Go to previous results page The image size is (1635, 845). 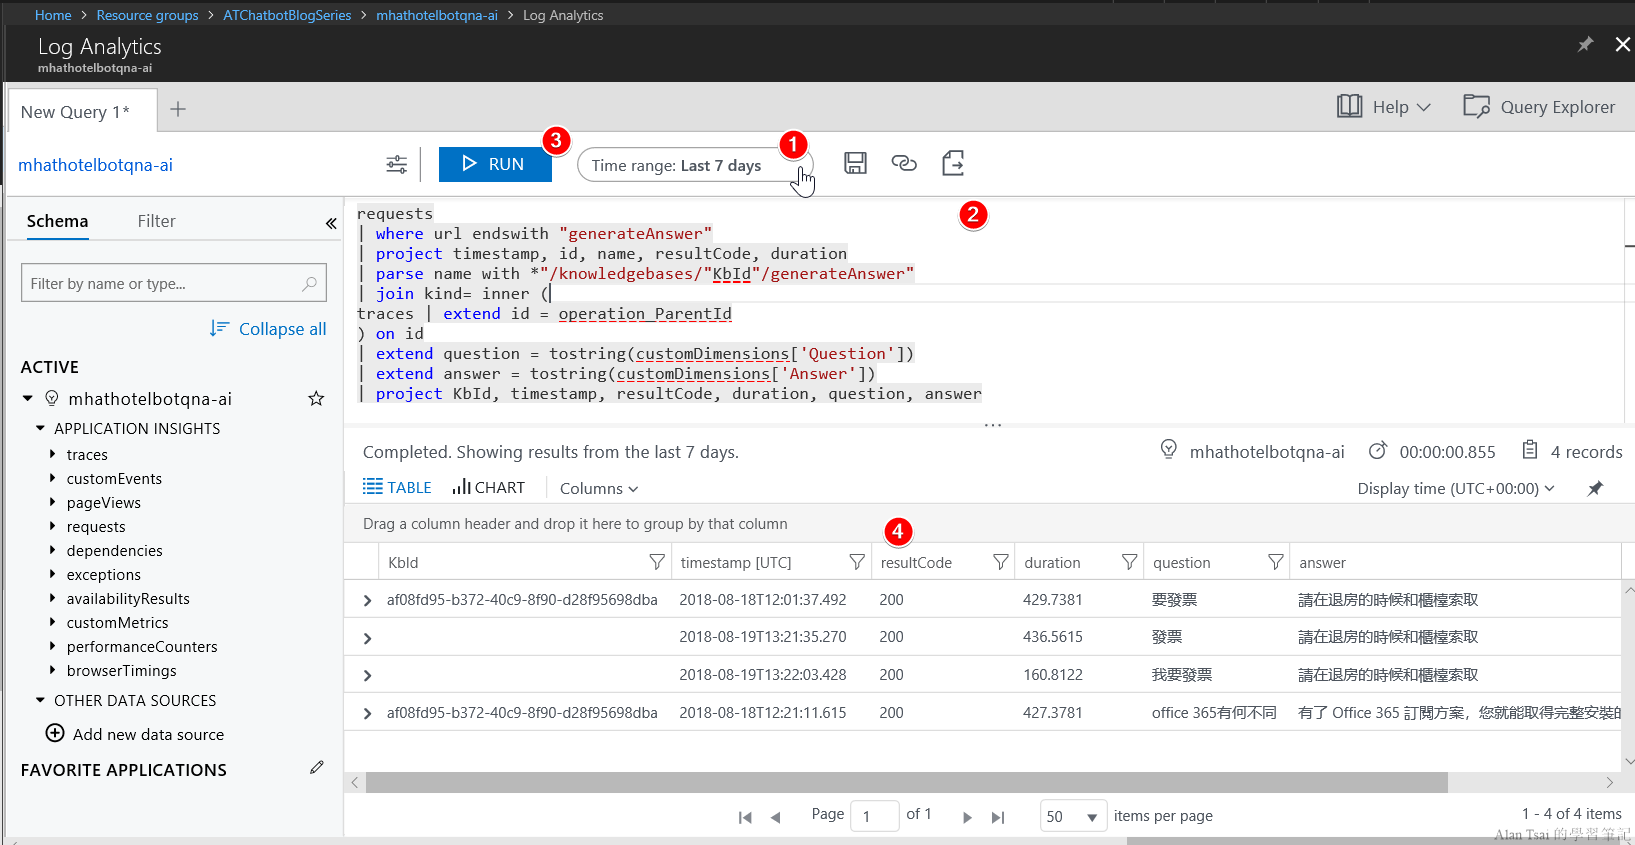pos(775,817)
